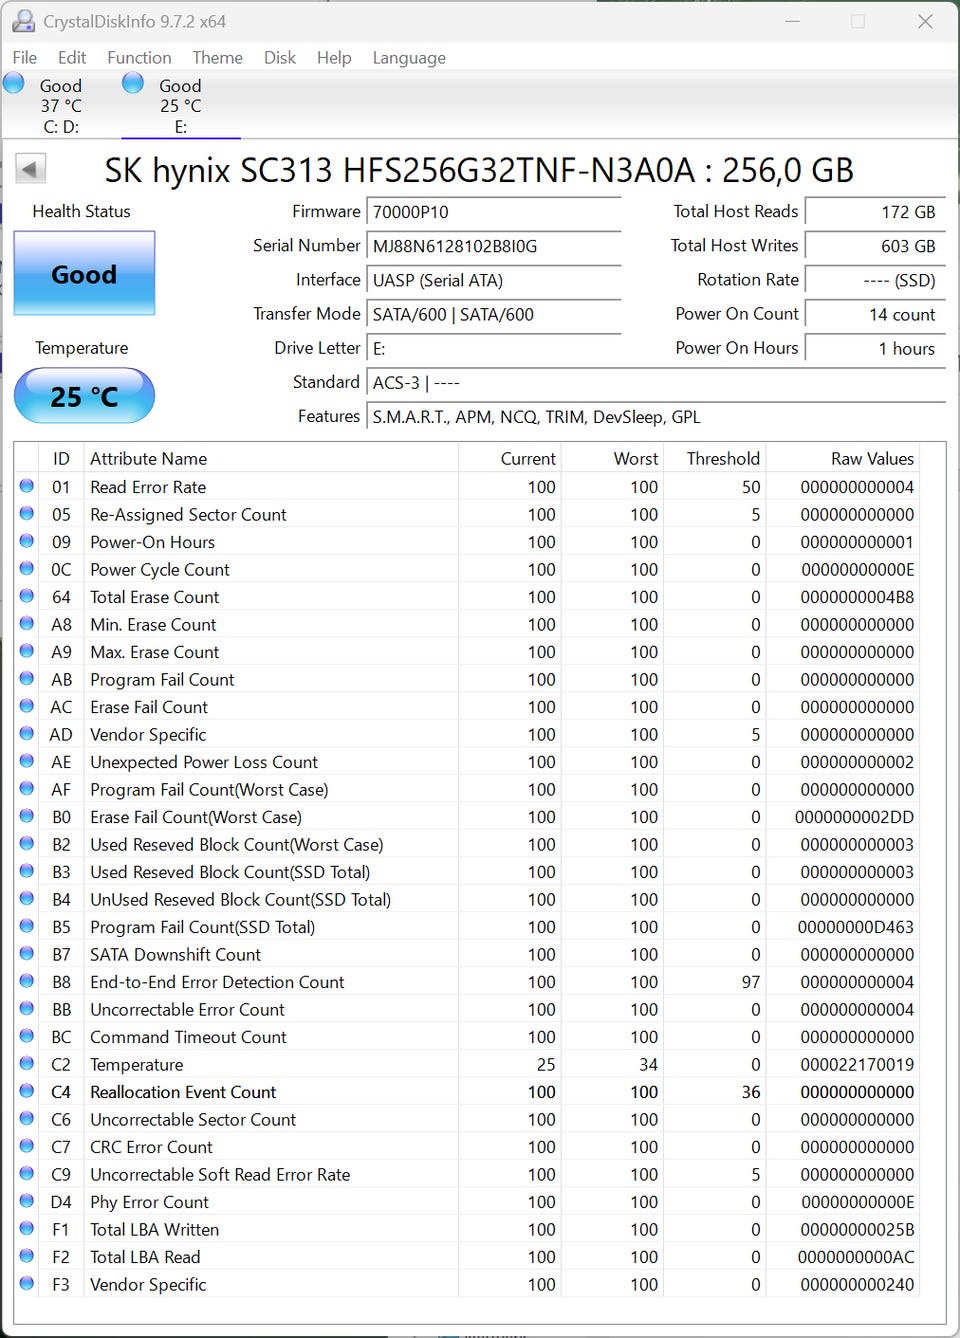Click the Serial Number field

pyautogui.click(x=494, y=246)
